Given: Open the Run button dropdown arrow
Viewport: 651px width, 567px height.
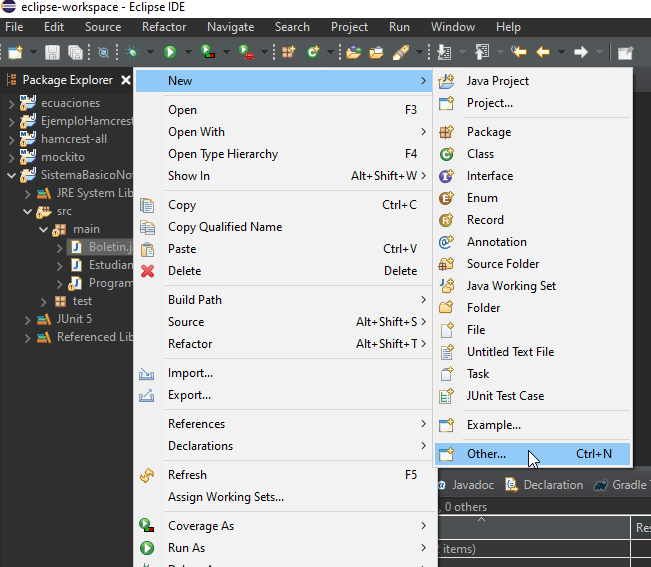Looking at the screenshot, I should coord(188,52).
